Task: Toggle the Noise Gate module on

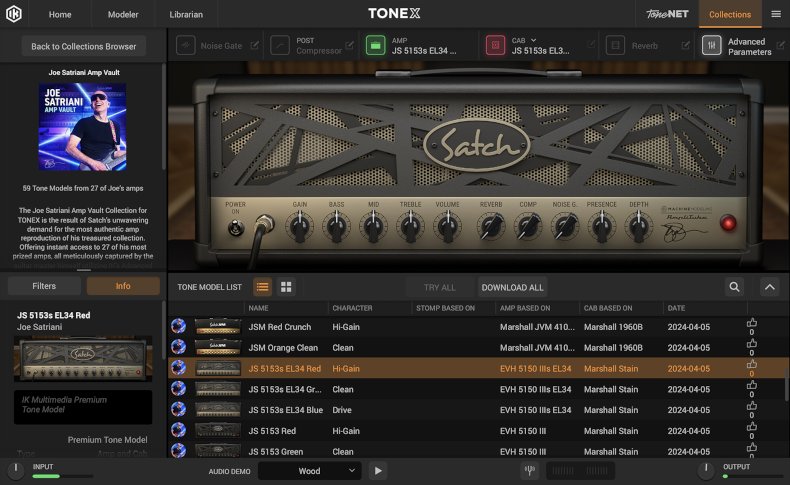Action: click(x=186, y=46)
